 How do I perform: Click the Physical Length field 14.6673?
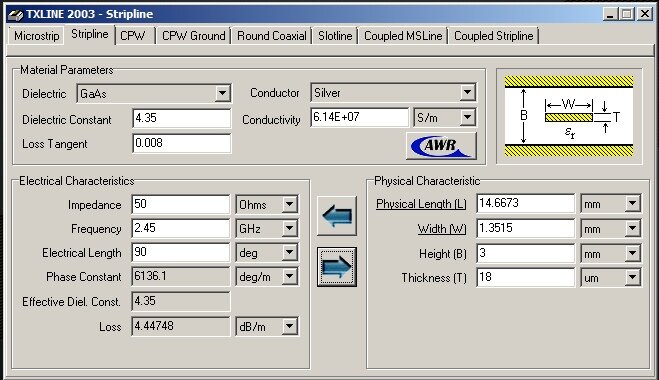click(525, 203)
